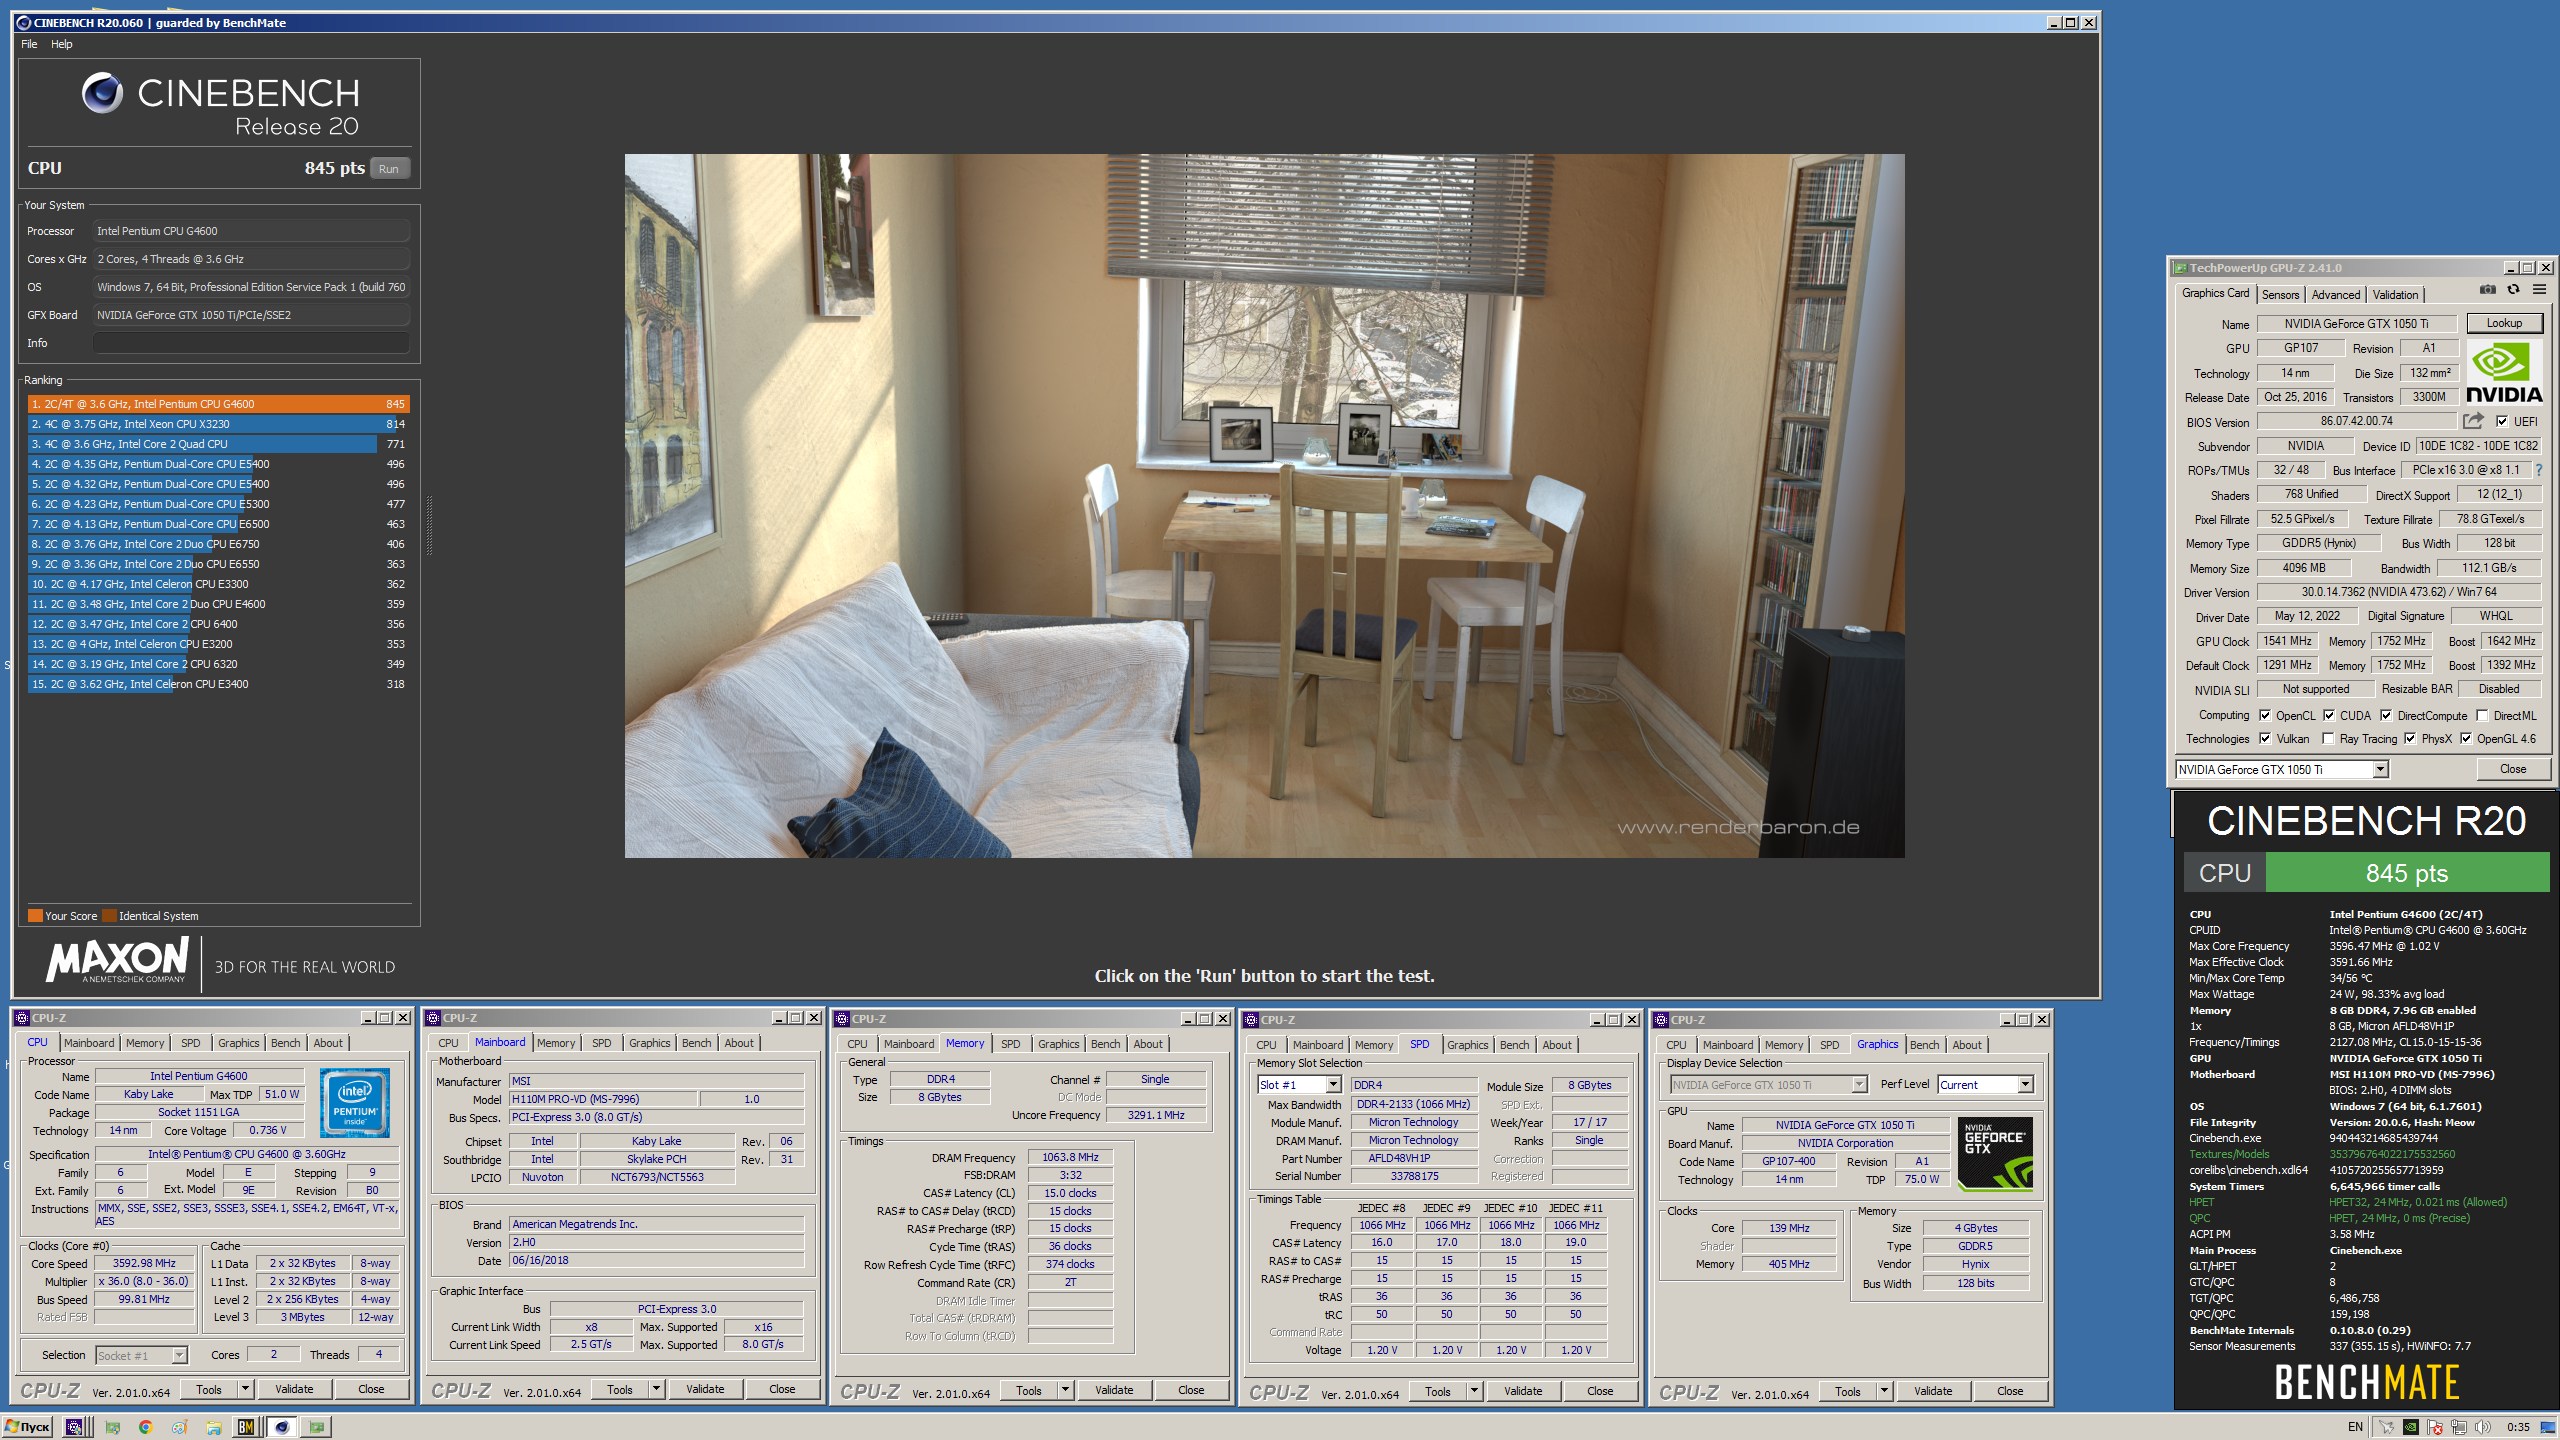
Task: Open the Пуск start button
Action: tap(28, 1427)
